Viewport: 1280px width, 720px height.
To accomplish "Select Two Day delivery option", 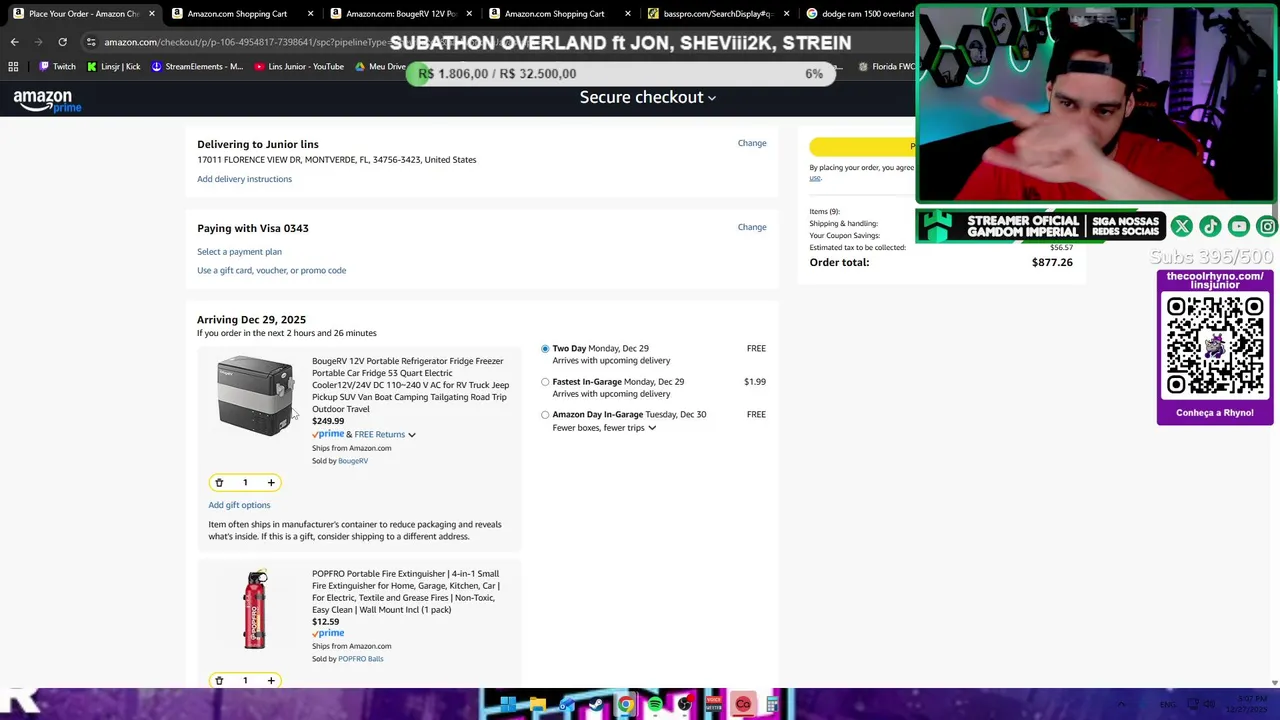I will tap(545, 349).
